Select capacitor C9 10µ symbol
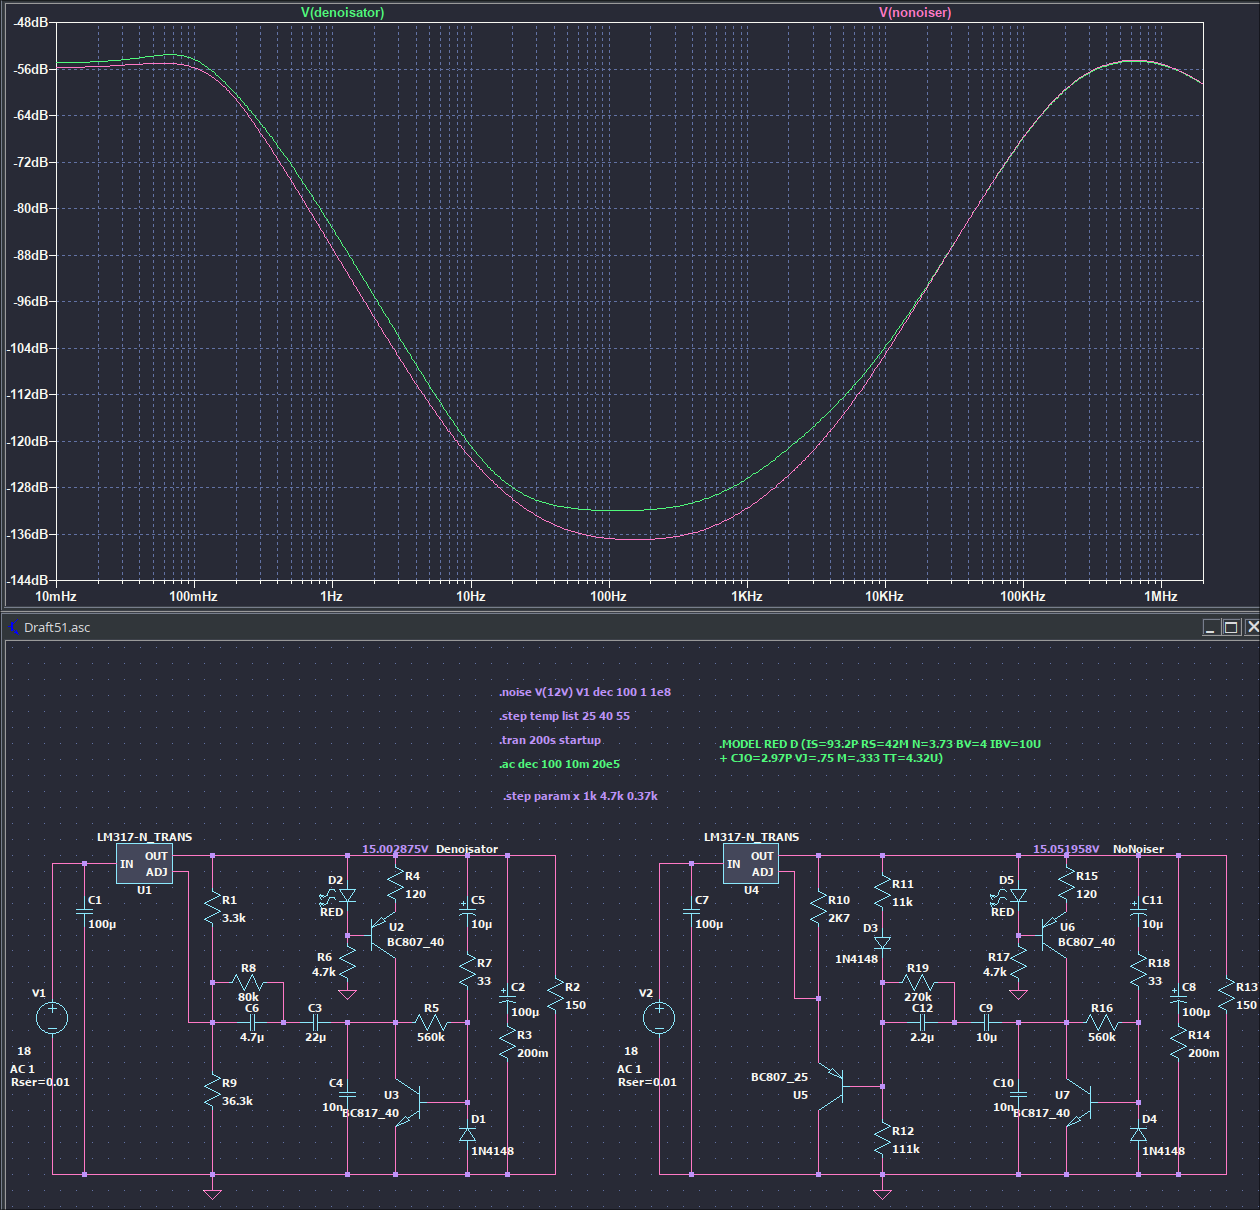 pyautogui.click(x=986, y=1022)
